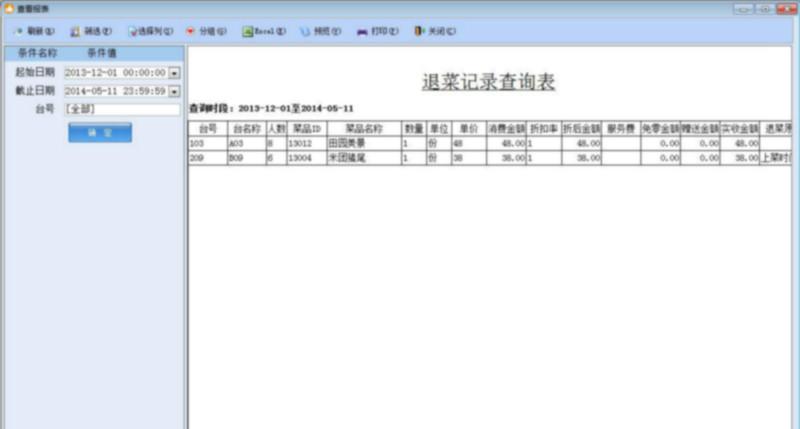Screen dimensions: 800x429
Task: Click the 退菜记录查询表 report title
Action: tap(488, 82)
